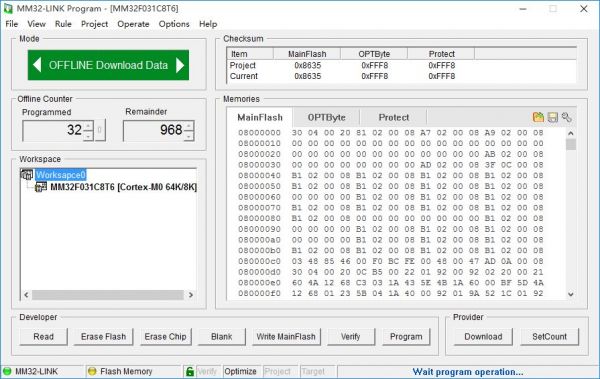Click the Erase Chip button
Viewport: 600px width, 379px height.
[165, 337]
